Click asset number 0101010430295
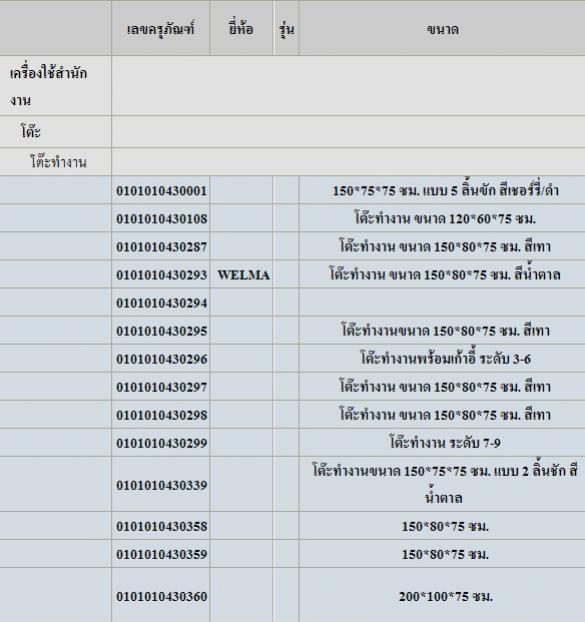585x622 pixels. [x=161, y=331]
